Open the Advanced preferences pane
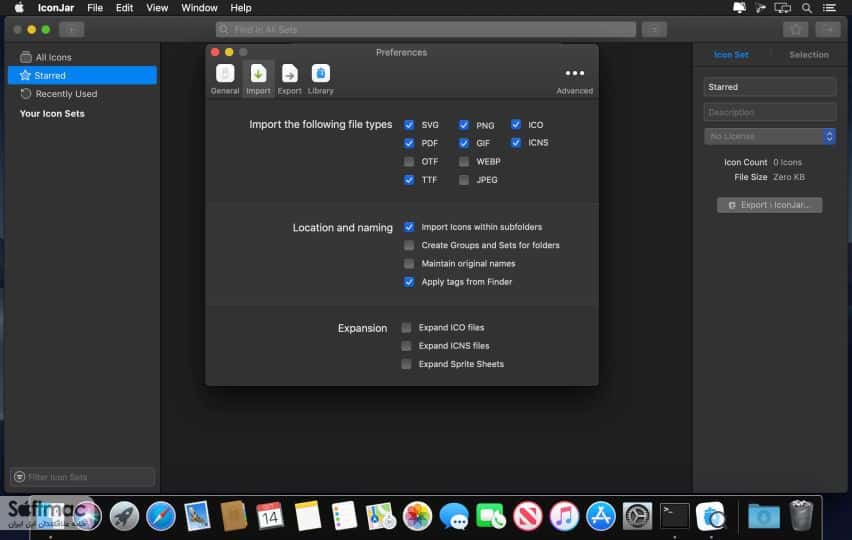 574,80
